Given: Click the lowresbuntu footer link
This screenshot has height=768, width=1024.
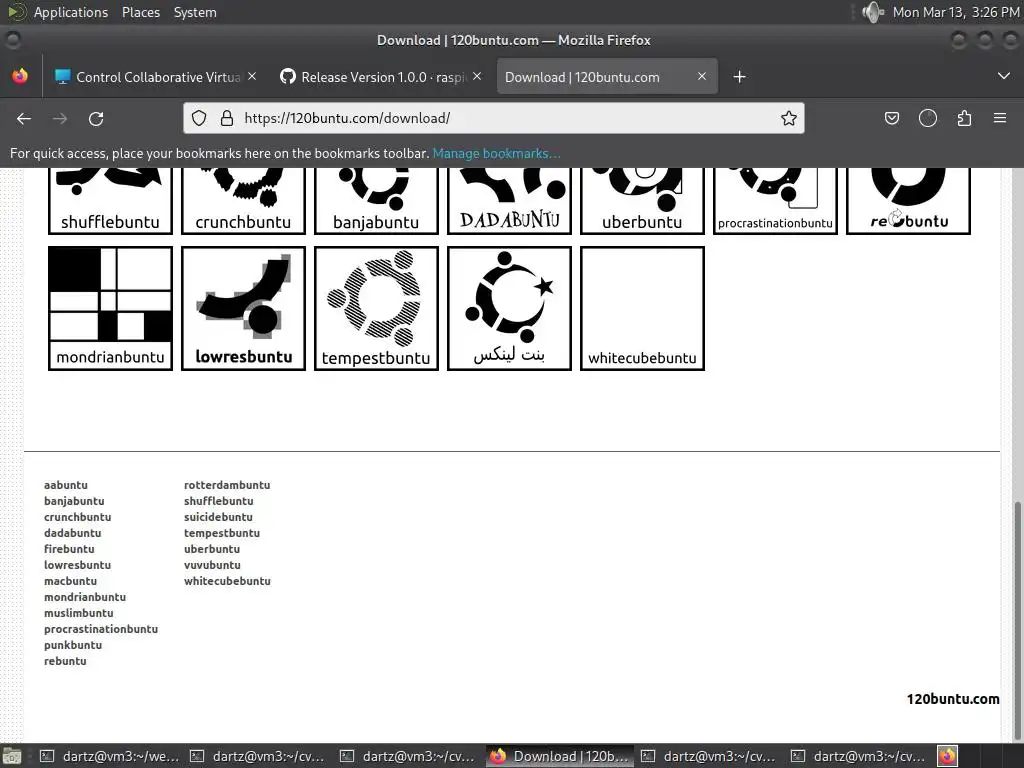Looking at the screenshot, I should tap(77, 565).
